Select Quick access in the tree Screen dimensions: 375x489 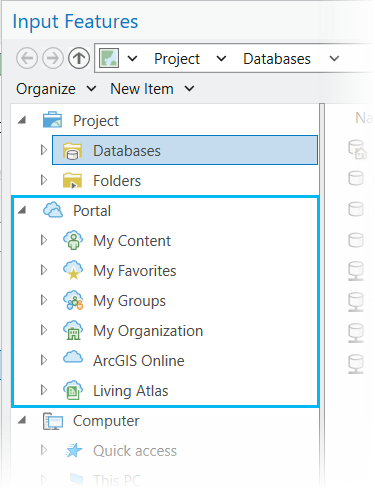click(135, 451)
